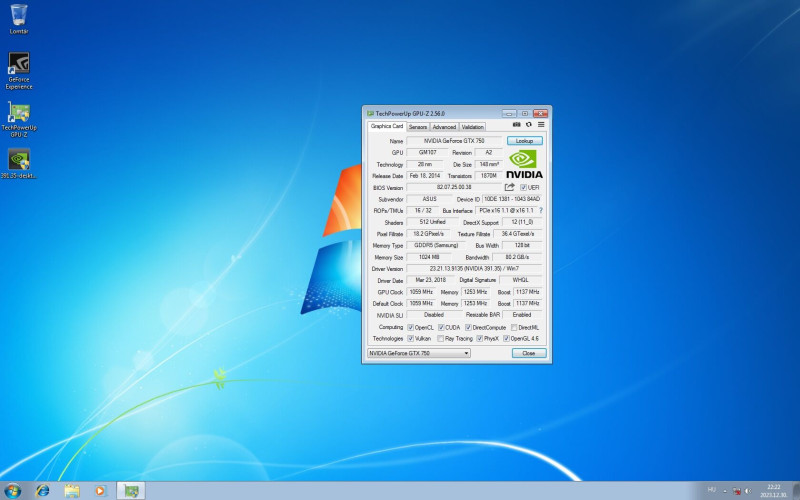Show hidden tray icons arrow
The width and height of the screenshot is (800, 500).
click(725, 491)
